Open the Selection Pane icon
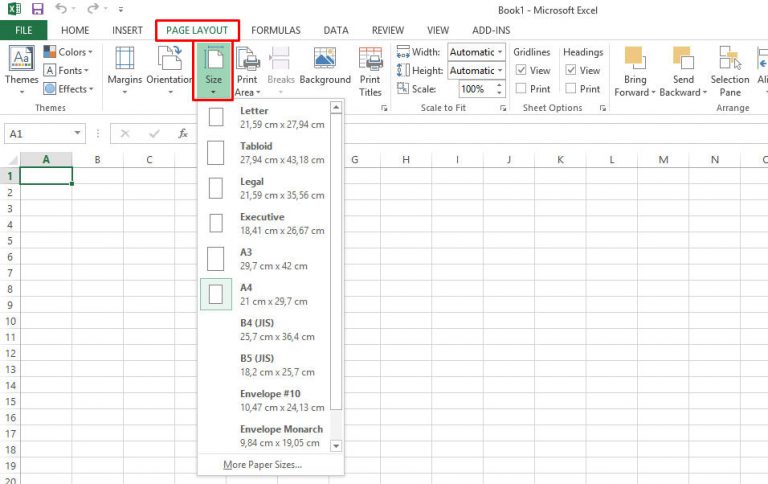This screenshot has height=484, width=768. coord(729,60)
